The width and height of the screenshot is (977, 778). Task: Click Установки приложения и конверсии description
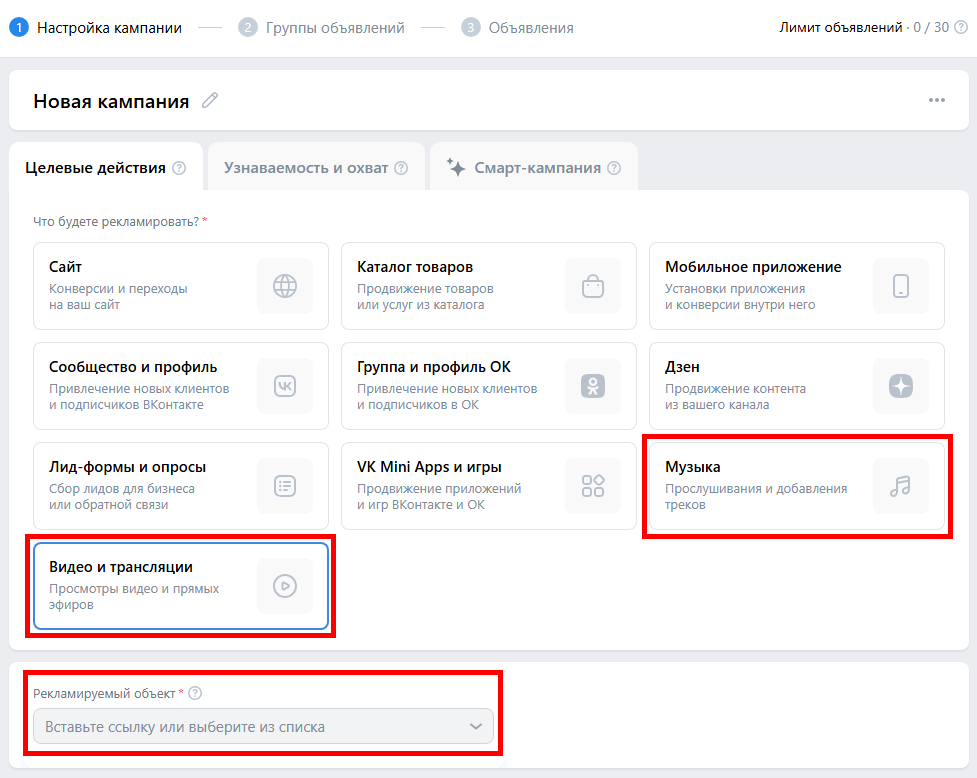(x=740, y=296)
